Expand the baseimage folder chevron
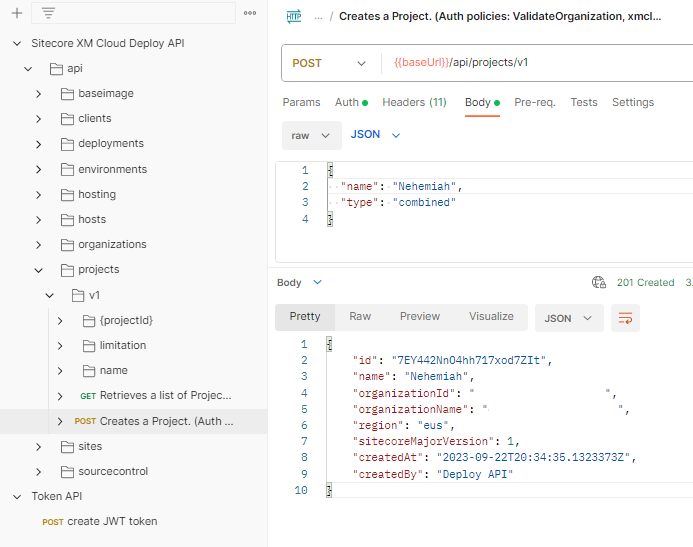Screen dimensions: 693x547 pos(38,94)
